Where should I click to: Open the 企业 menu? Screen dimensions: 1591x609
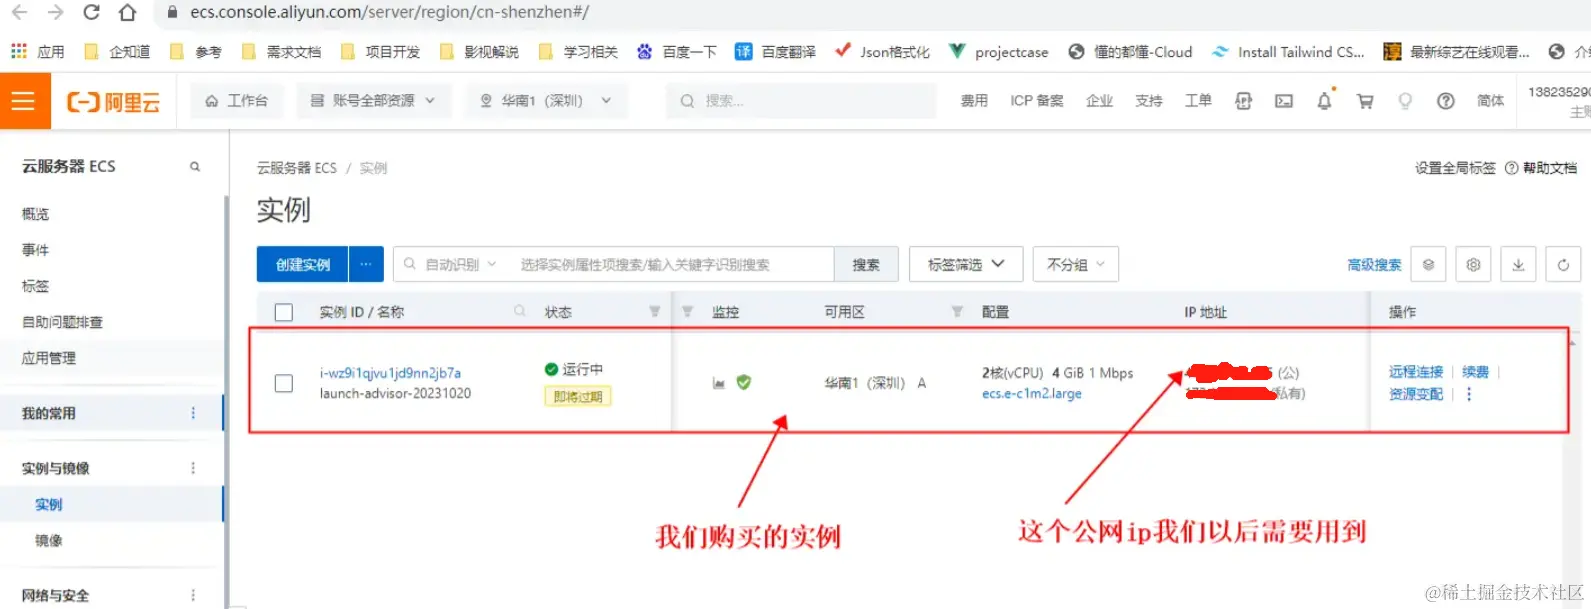(1100, 101)
